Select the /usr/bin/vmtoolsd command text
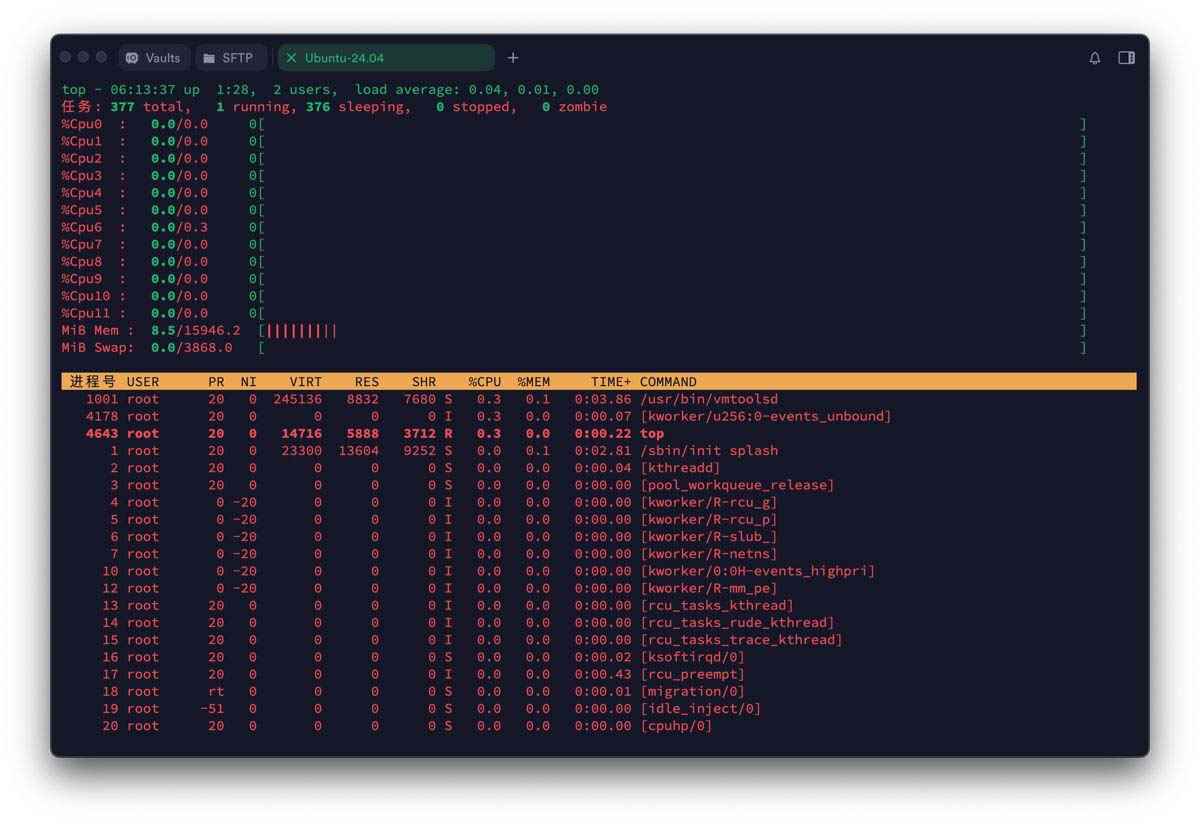 [709, 399]
